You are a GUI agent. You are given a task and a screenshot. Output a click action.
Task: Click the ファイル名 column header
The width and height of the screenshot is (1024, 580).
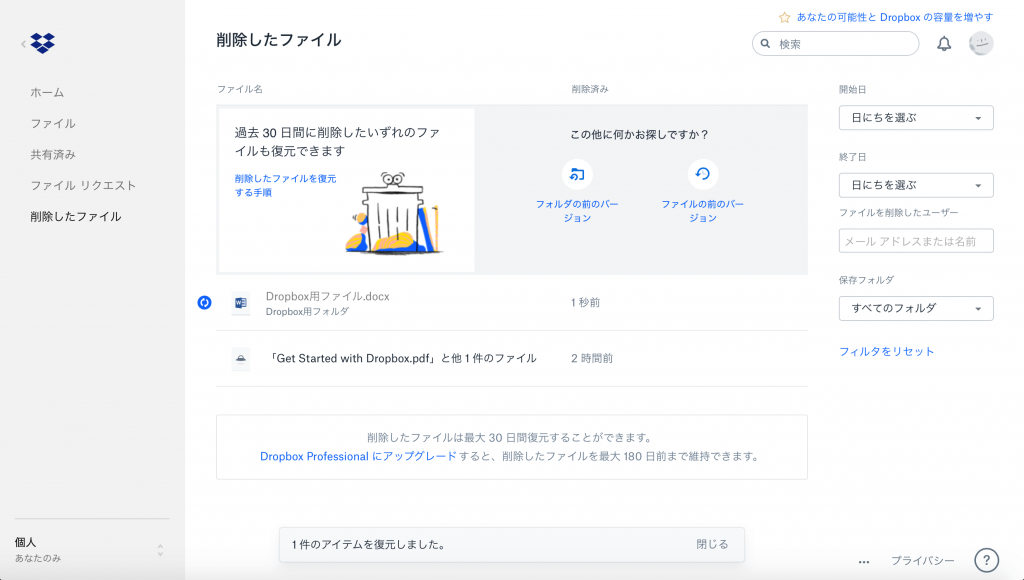click(x=240, y=89)
